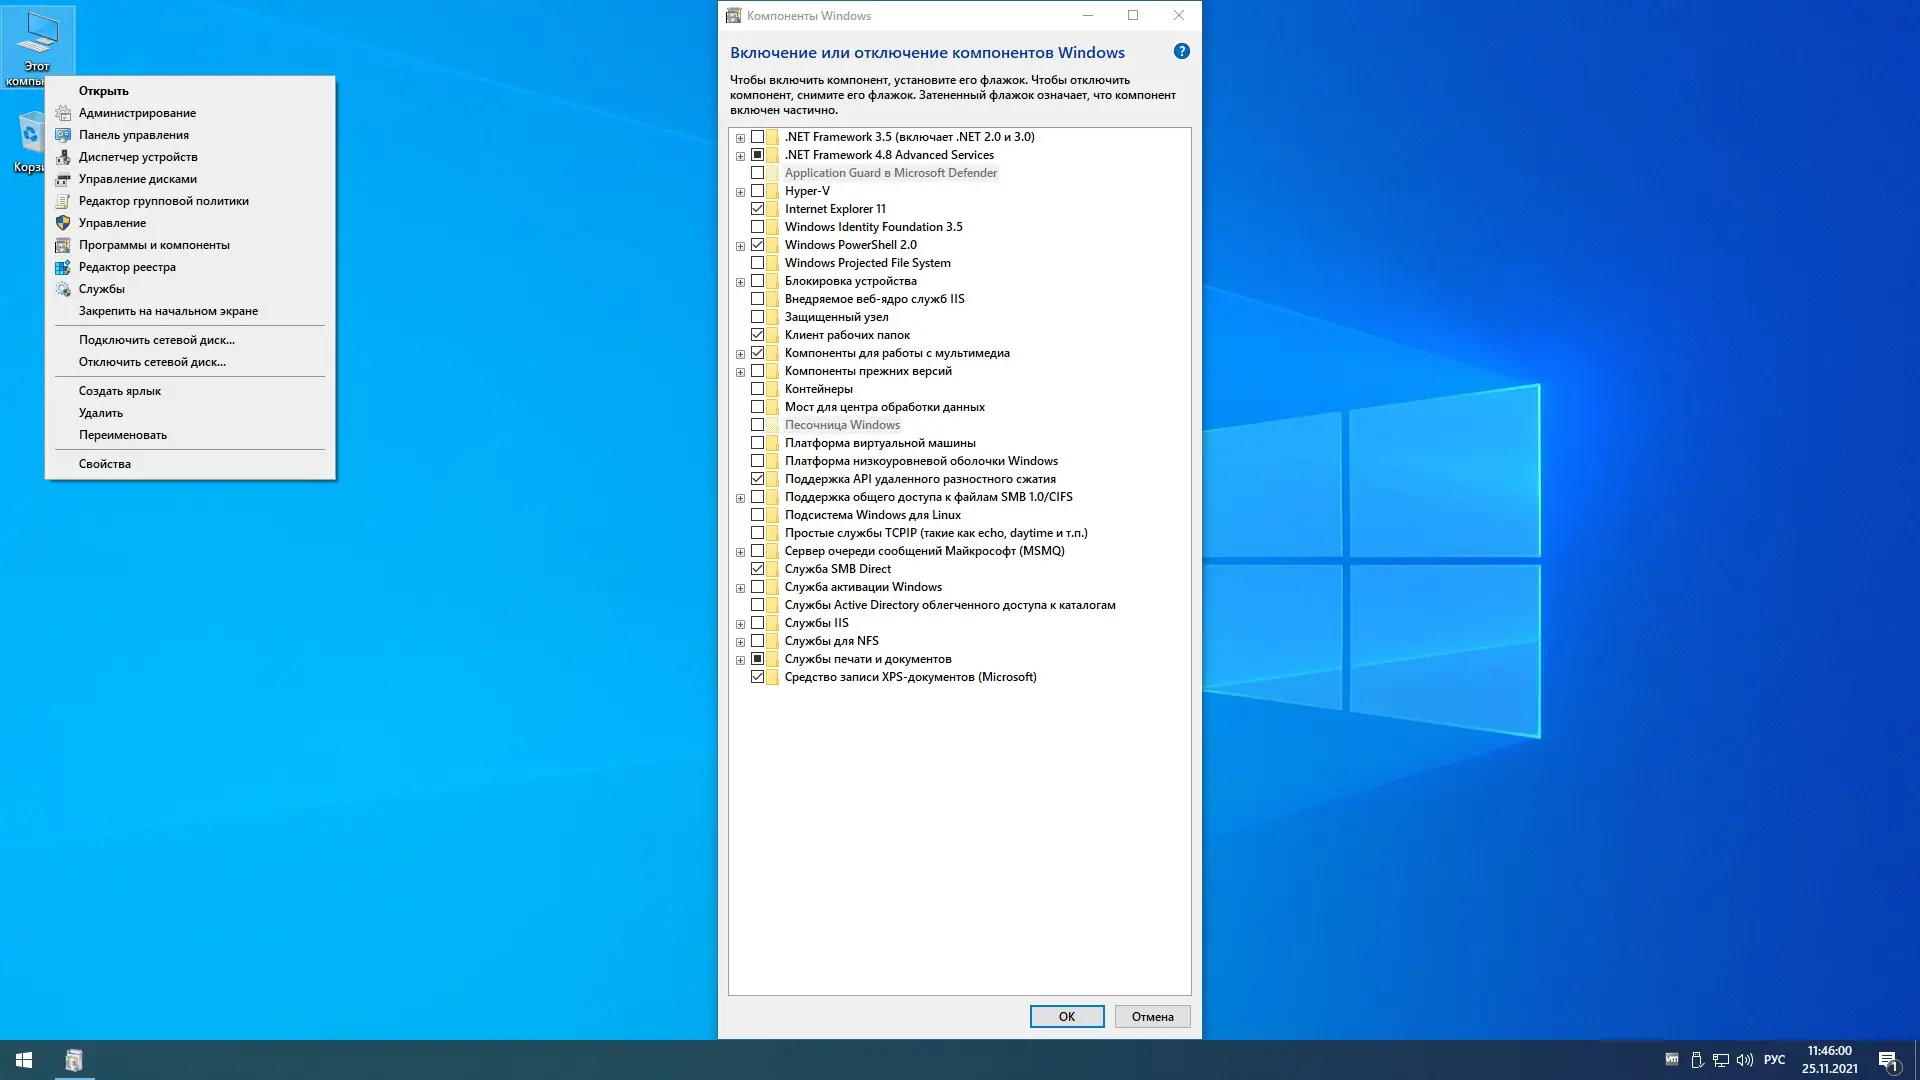Click the Device Manager icon in context menu

pos(63,157)
